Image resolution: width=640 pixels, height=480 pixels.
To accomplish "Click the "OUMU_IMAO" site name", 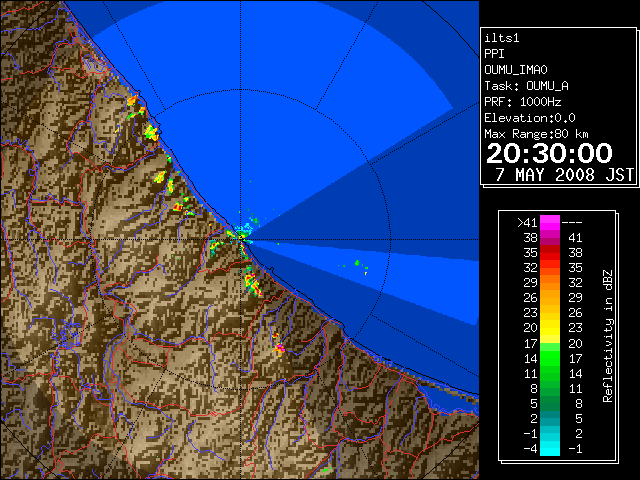I will (516, 70).
